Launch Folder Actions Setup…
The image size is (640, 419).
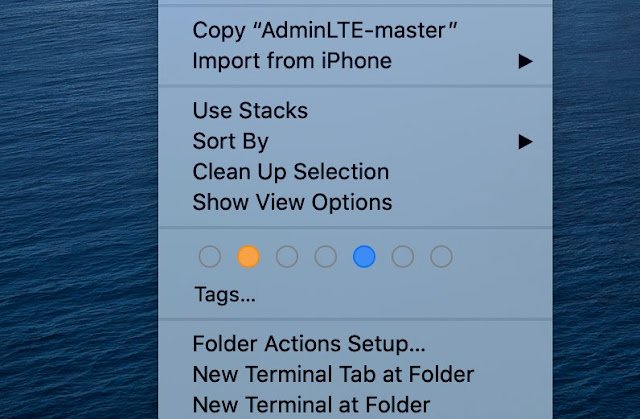pyautogui.click(x=309, y=345)
